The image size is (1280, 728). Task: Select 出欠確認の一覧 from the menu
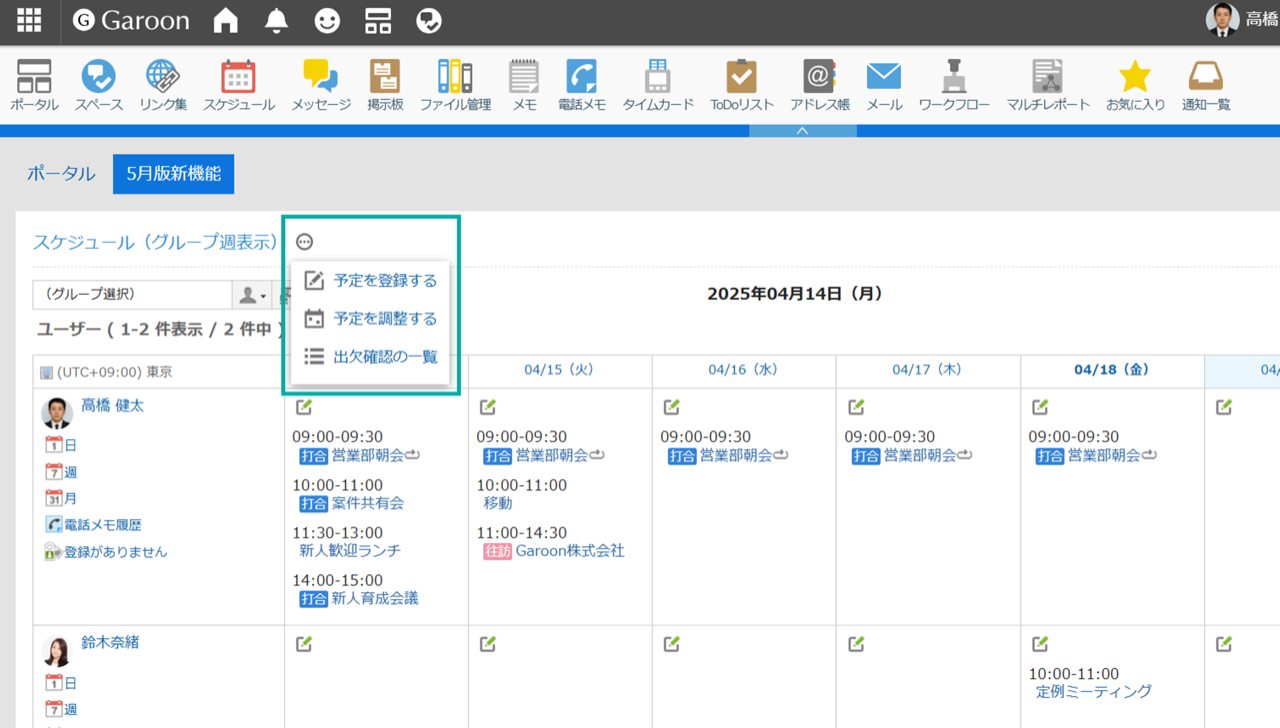[370, 357]
